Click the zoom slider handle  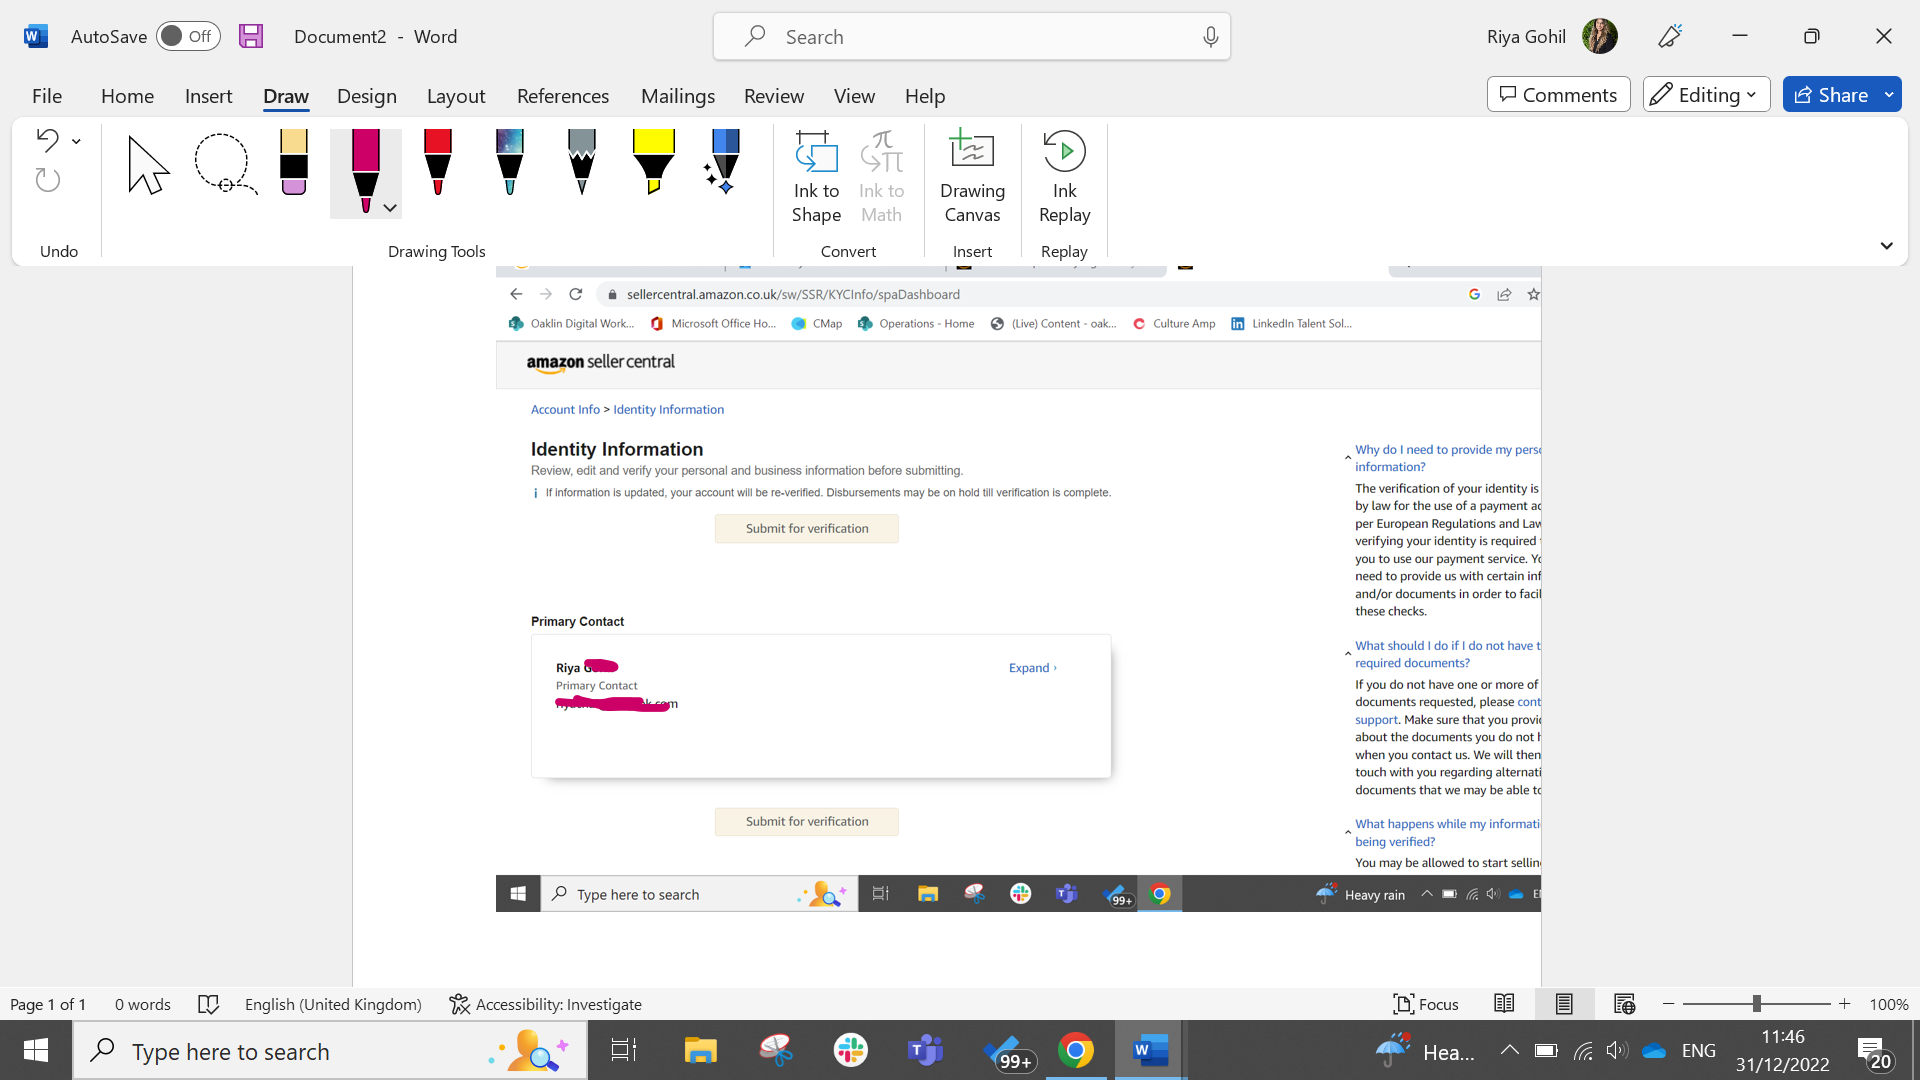click(1756, 1004)
